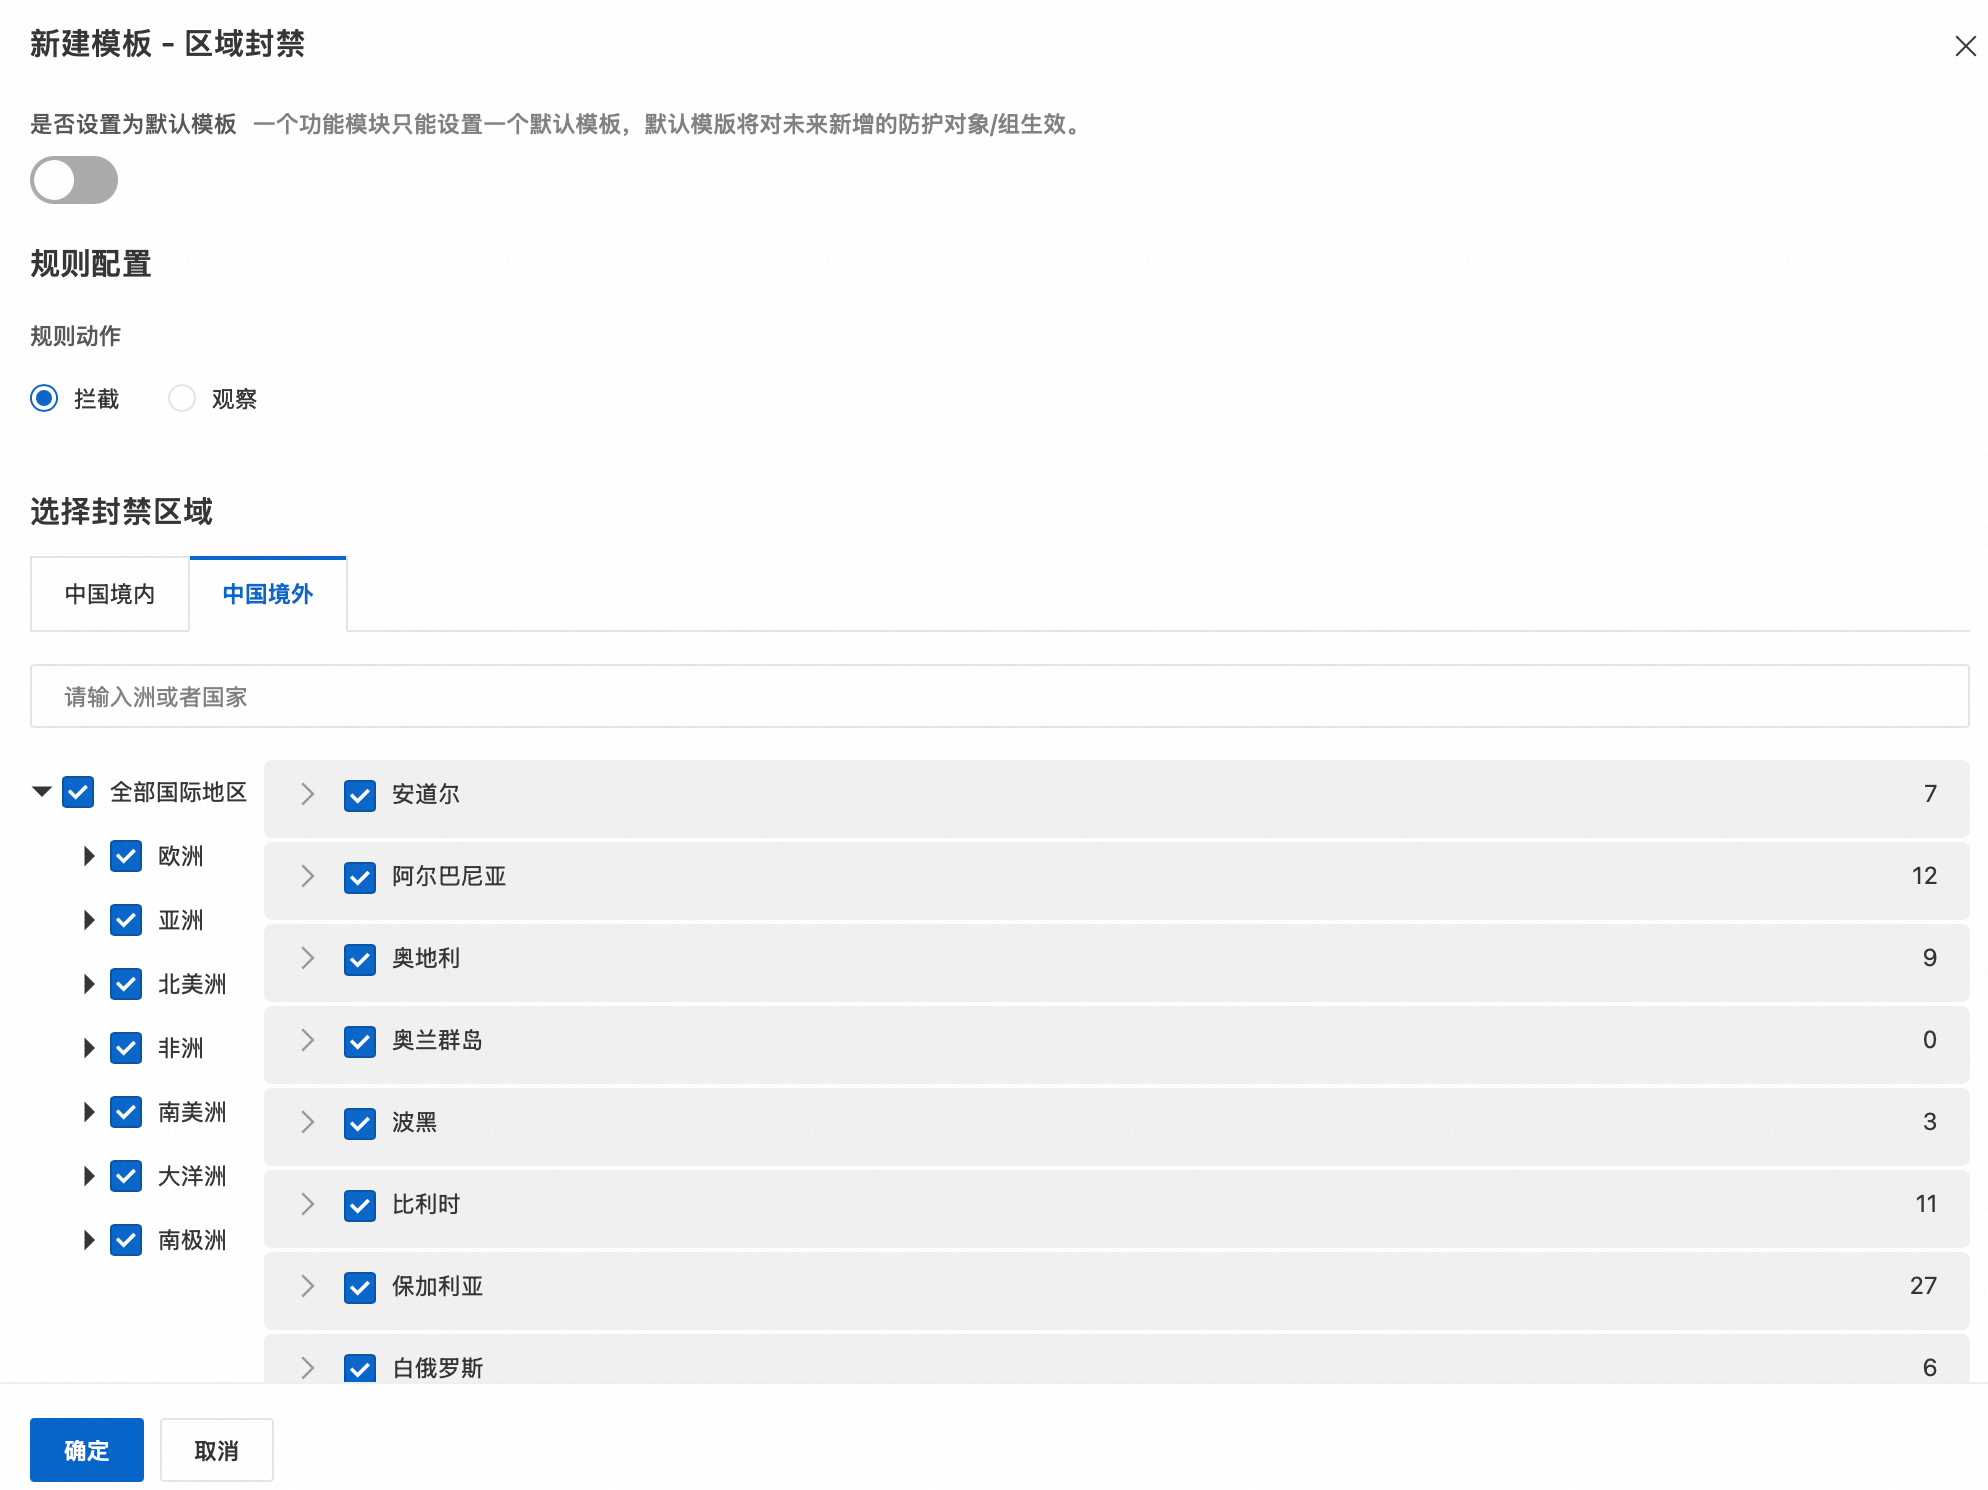Expand the 比利时 row chevron
The width and height of the screenshot is (1988, 1490).
(x=308, y=1204)
